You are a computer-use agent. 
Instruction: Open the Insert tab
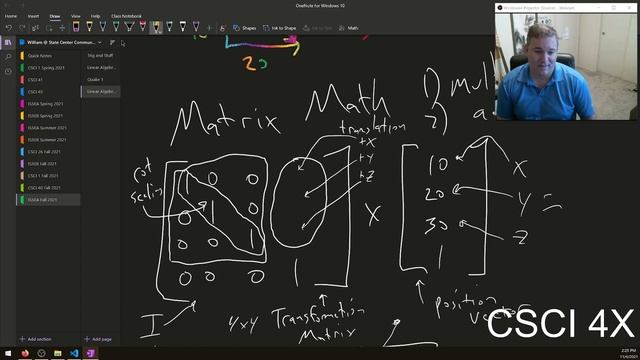(33, 16)
